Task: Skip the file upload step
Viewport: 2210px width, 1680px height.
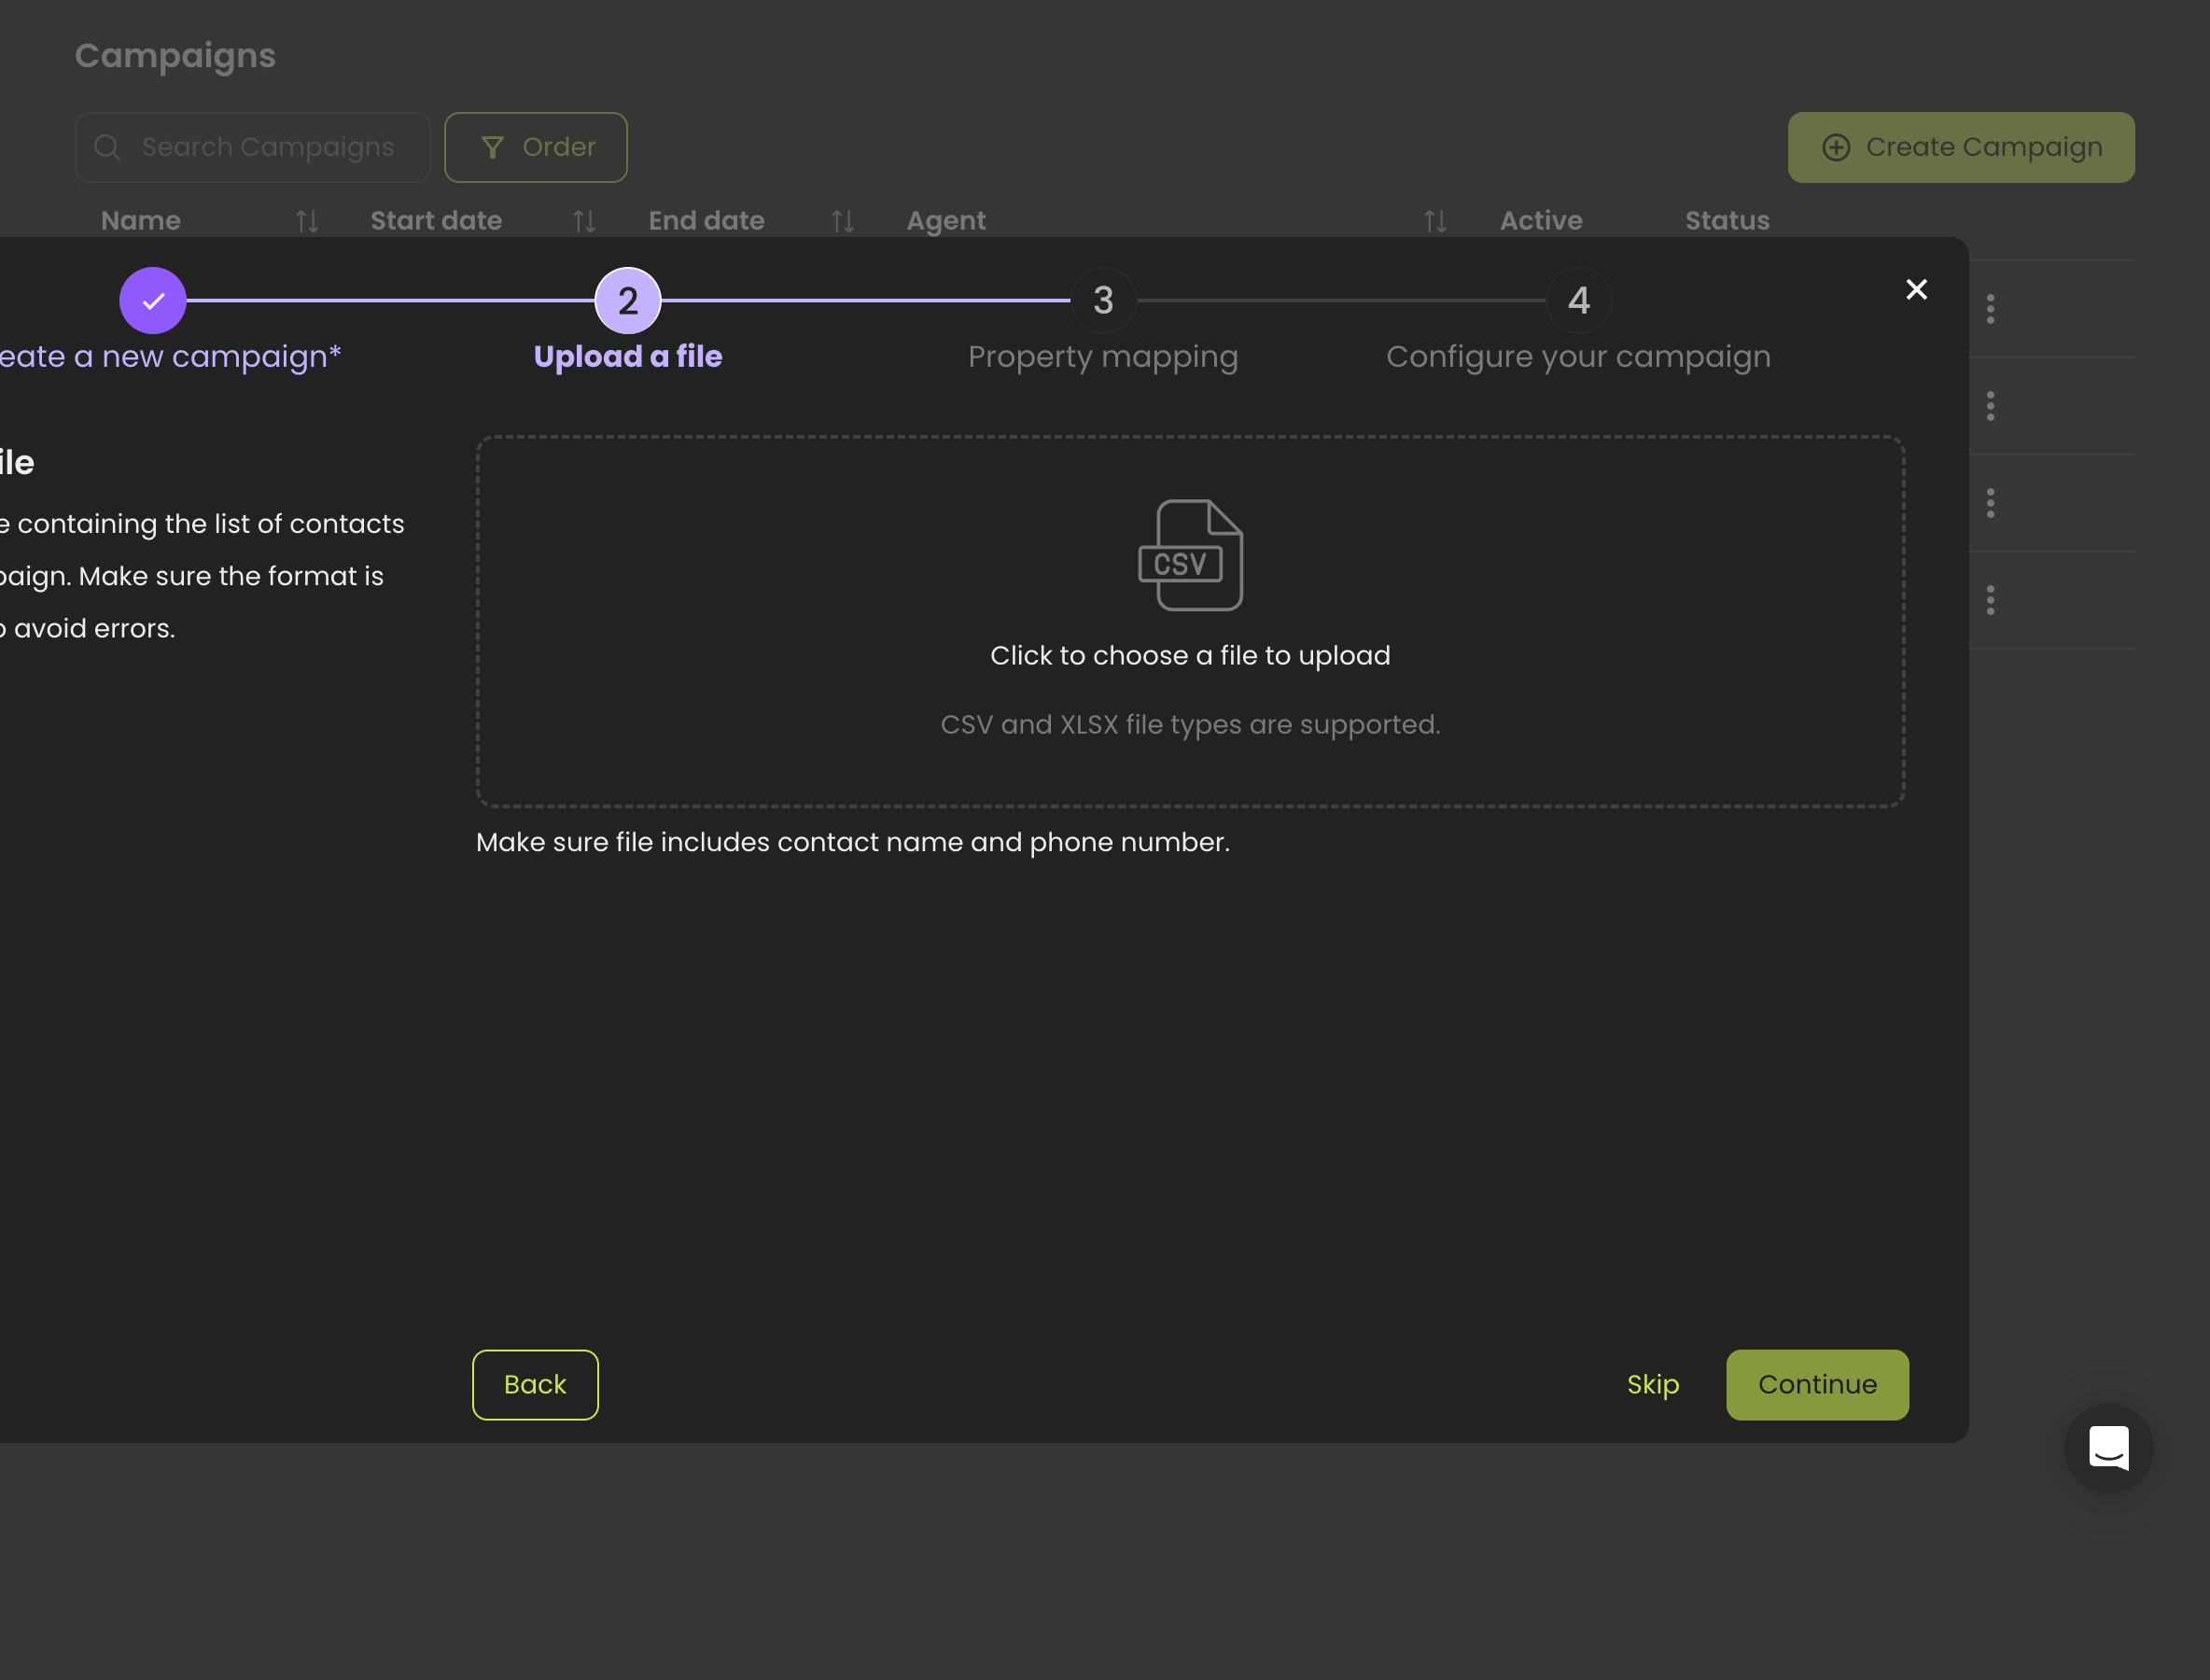Action: click(1652, 1384)
